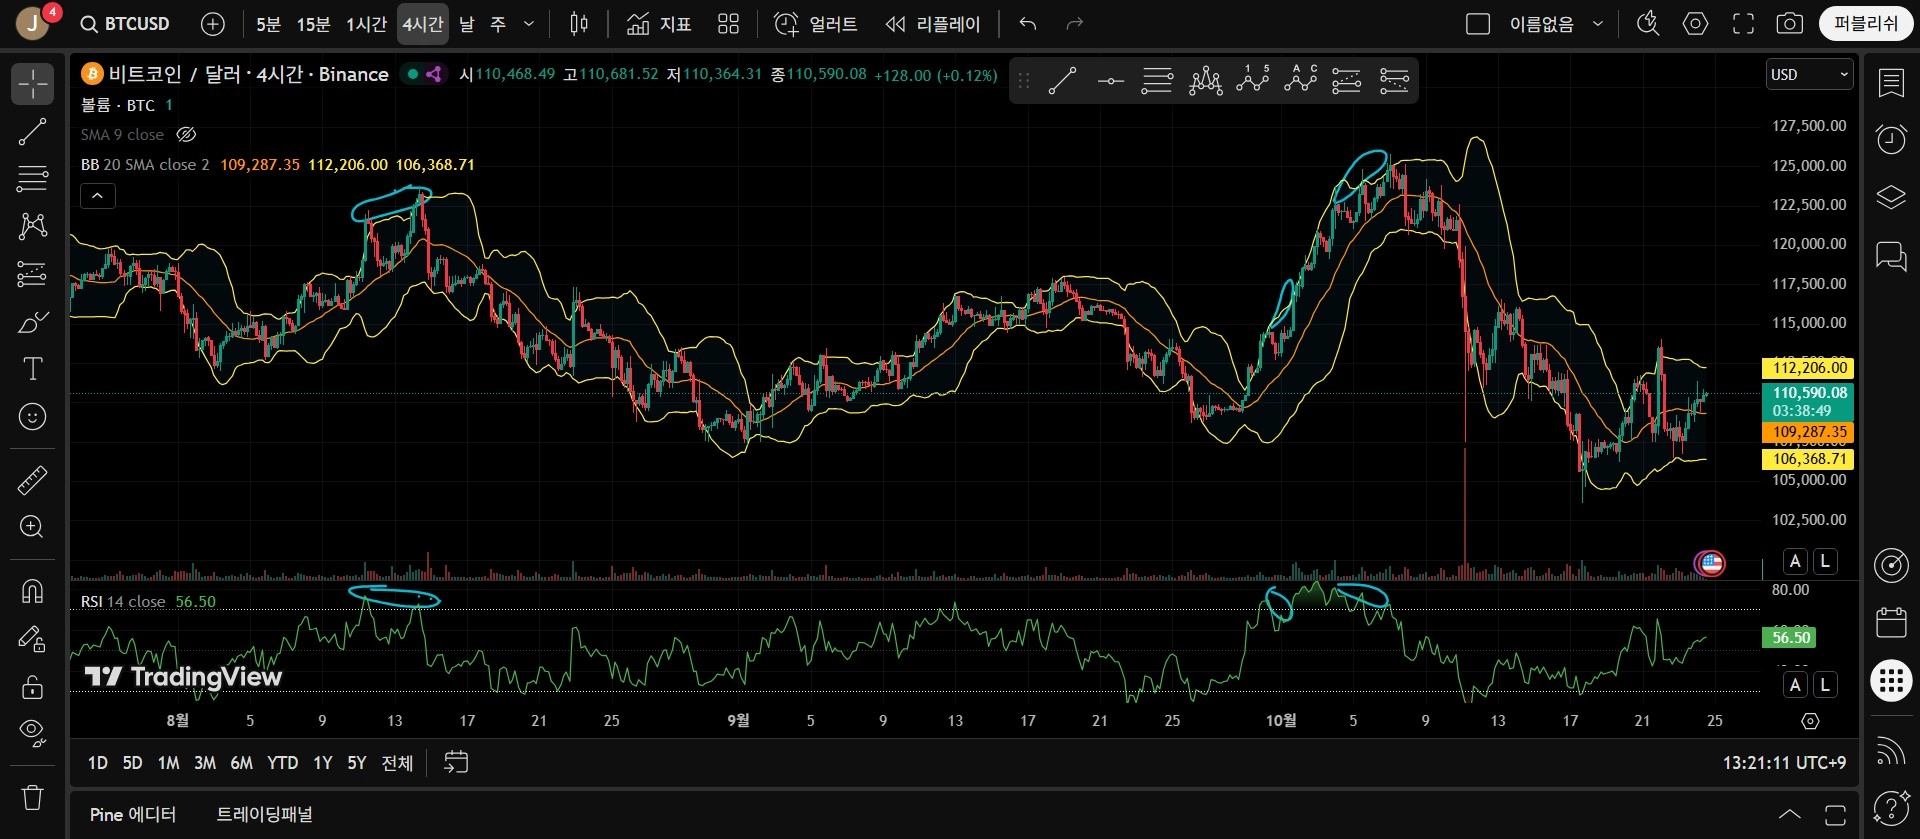Screen dimensions: 1920x839
Task: Select the ruler measure tool
Action: coord(32,480)
